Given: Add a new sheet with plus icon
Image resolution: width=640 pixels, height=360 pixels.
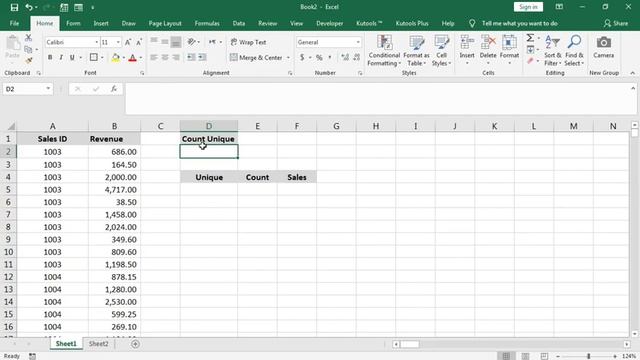Looking at the screenshot, I should (x=135, y=344).
